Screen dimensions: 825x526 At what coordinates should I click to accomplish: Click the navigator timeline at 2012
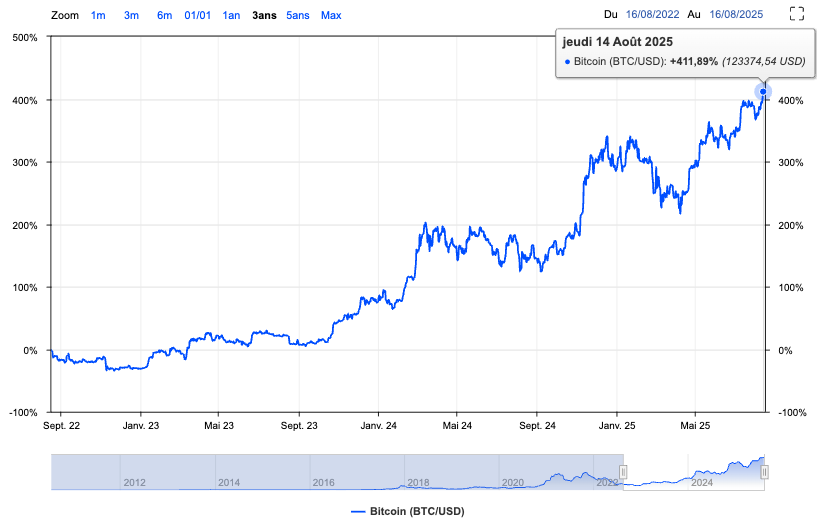[x=134, y=482]
